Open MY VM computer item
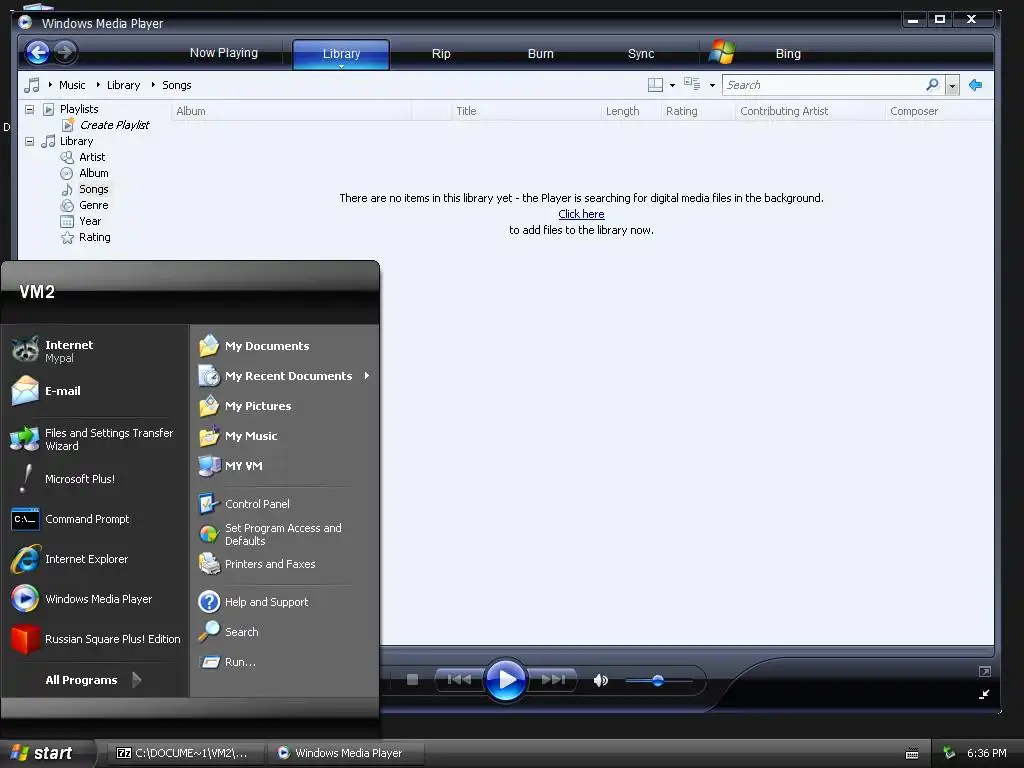The width and height of the screenshot is (1024, 768). click(x=284, y=466)
